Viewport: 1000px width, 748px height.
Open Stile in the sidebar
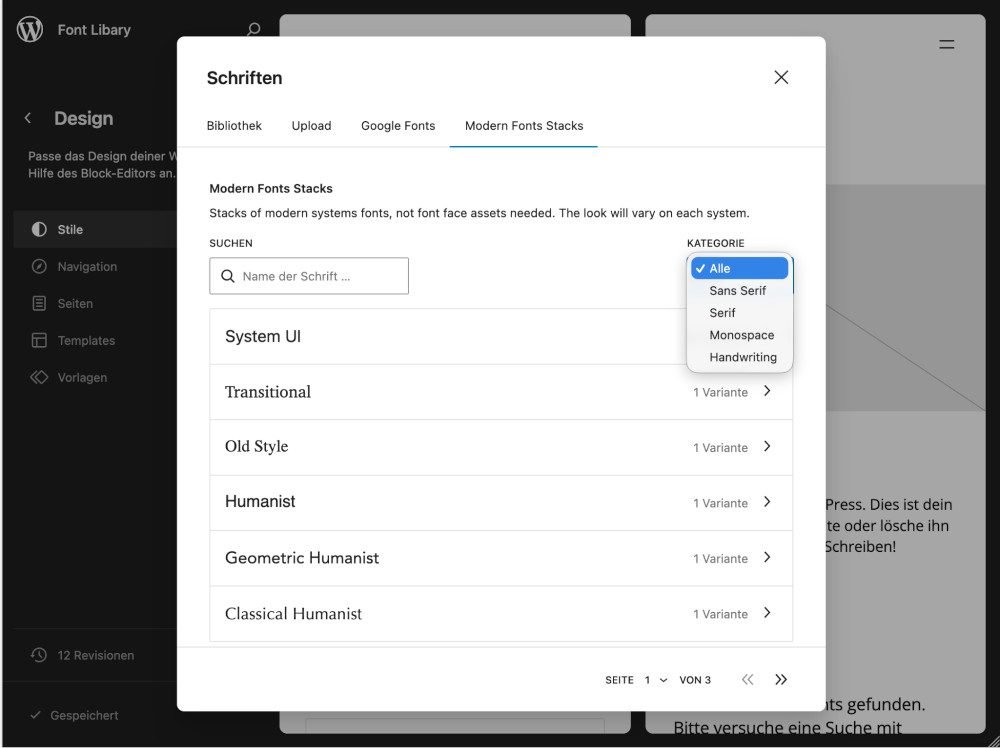pyautogui.click(x=70, y=229)
